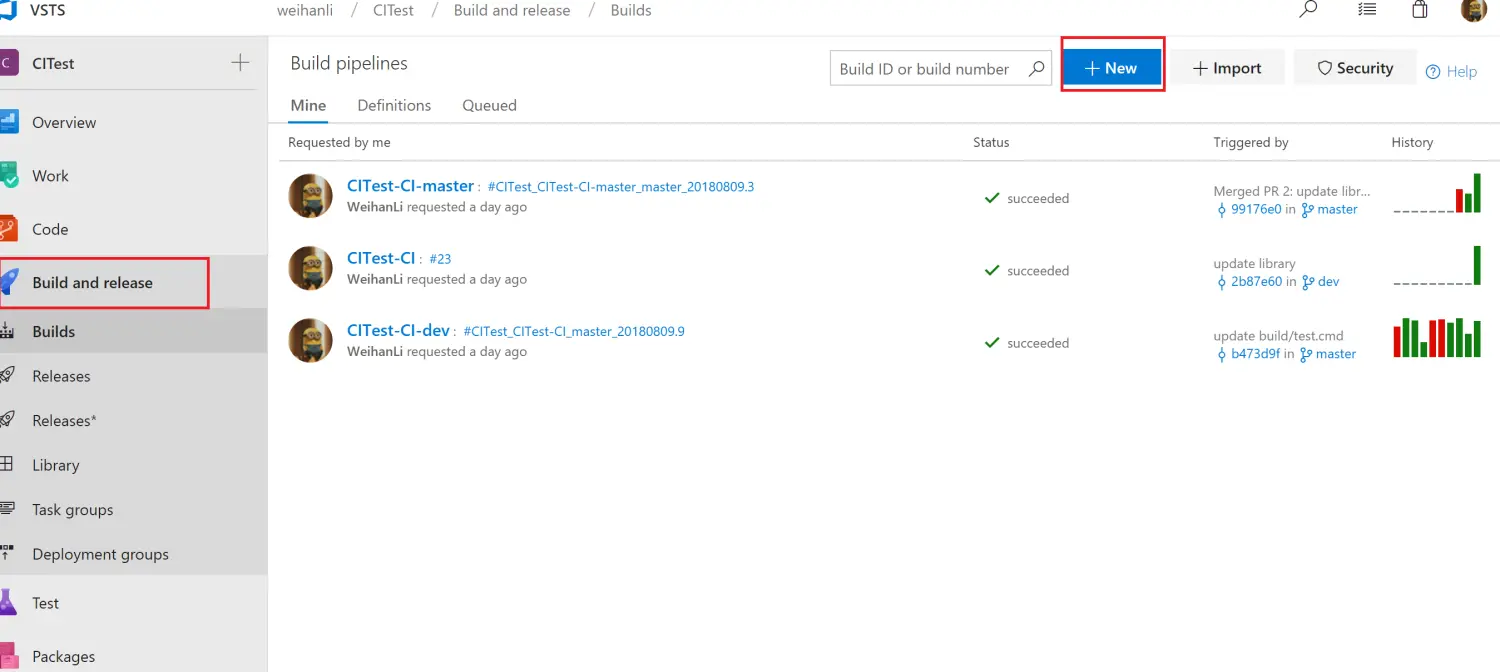Screen dimensions: 1500x672
Task: Click the plus icon beside CITest
Action: click(x=240, y=63)
